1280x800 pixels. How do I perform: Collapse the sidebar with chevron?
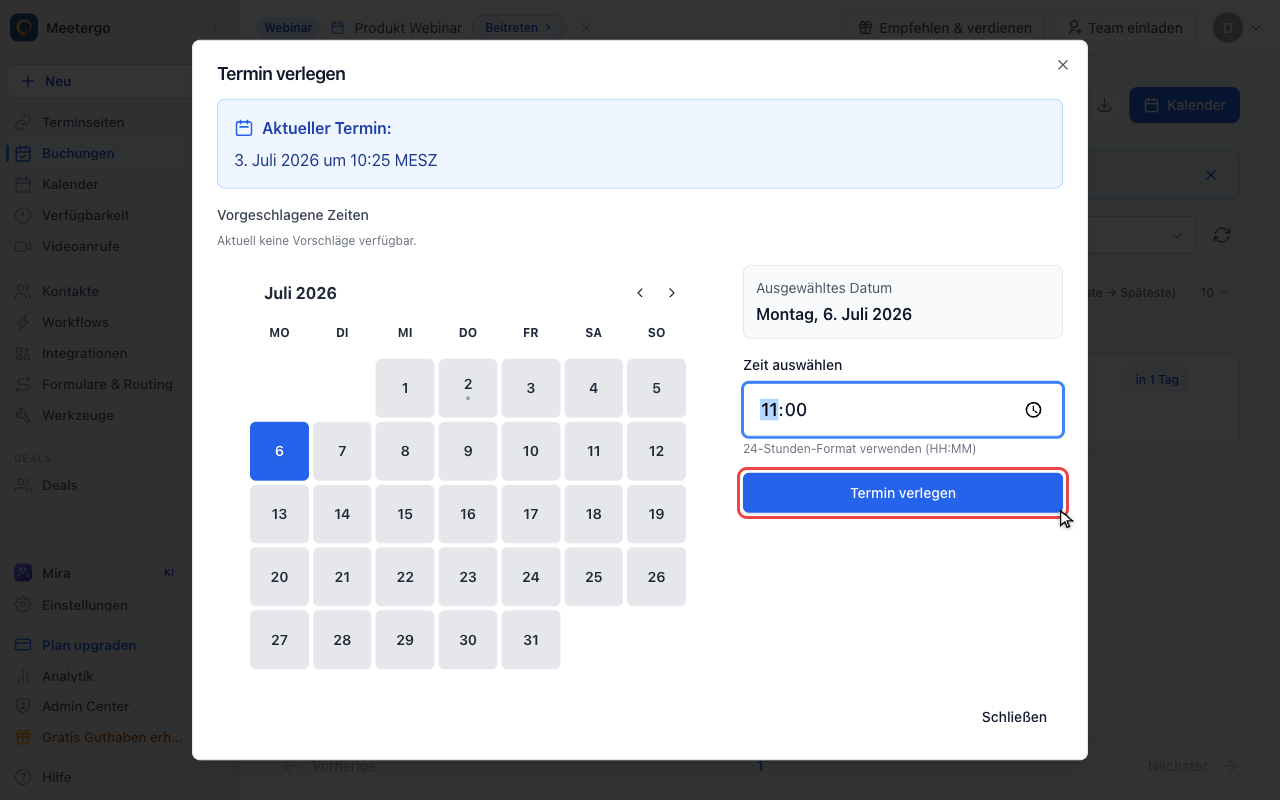point(214,28)
